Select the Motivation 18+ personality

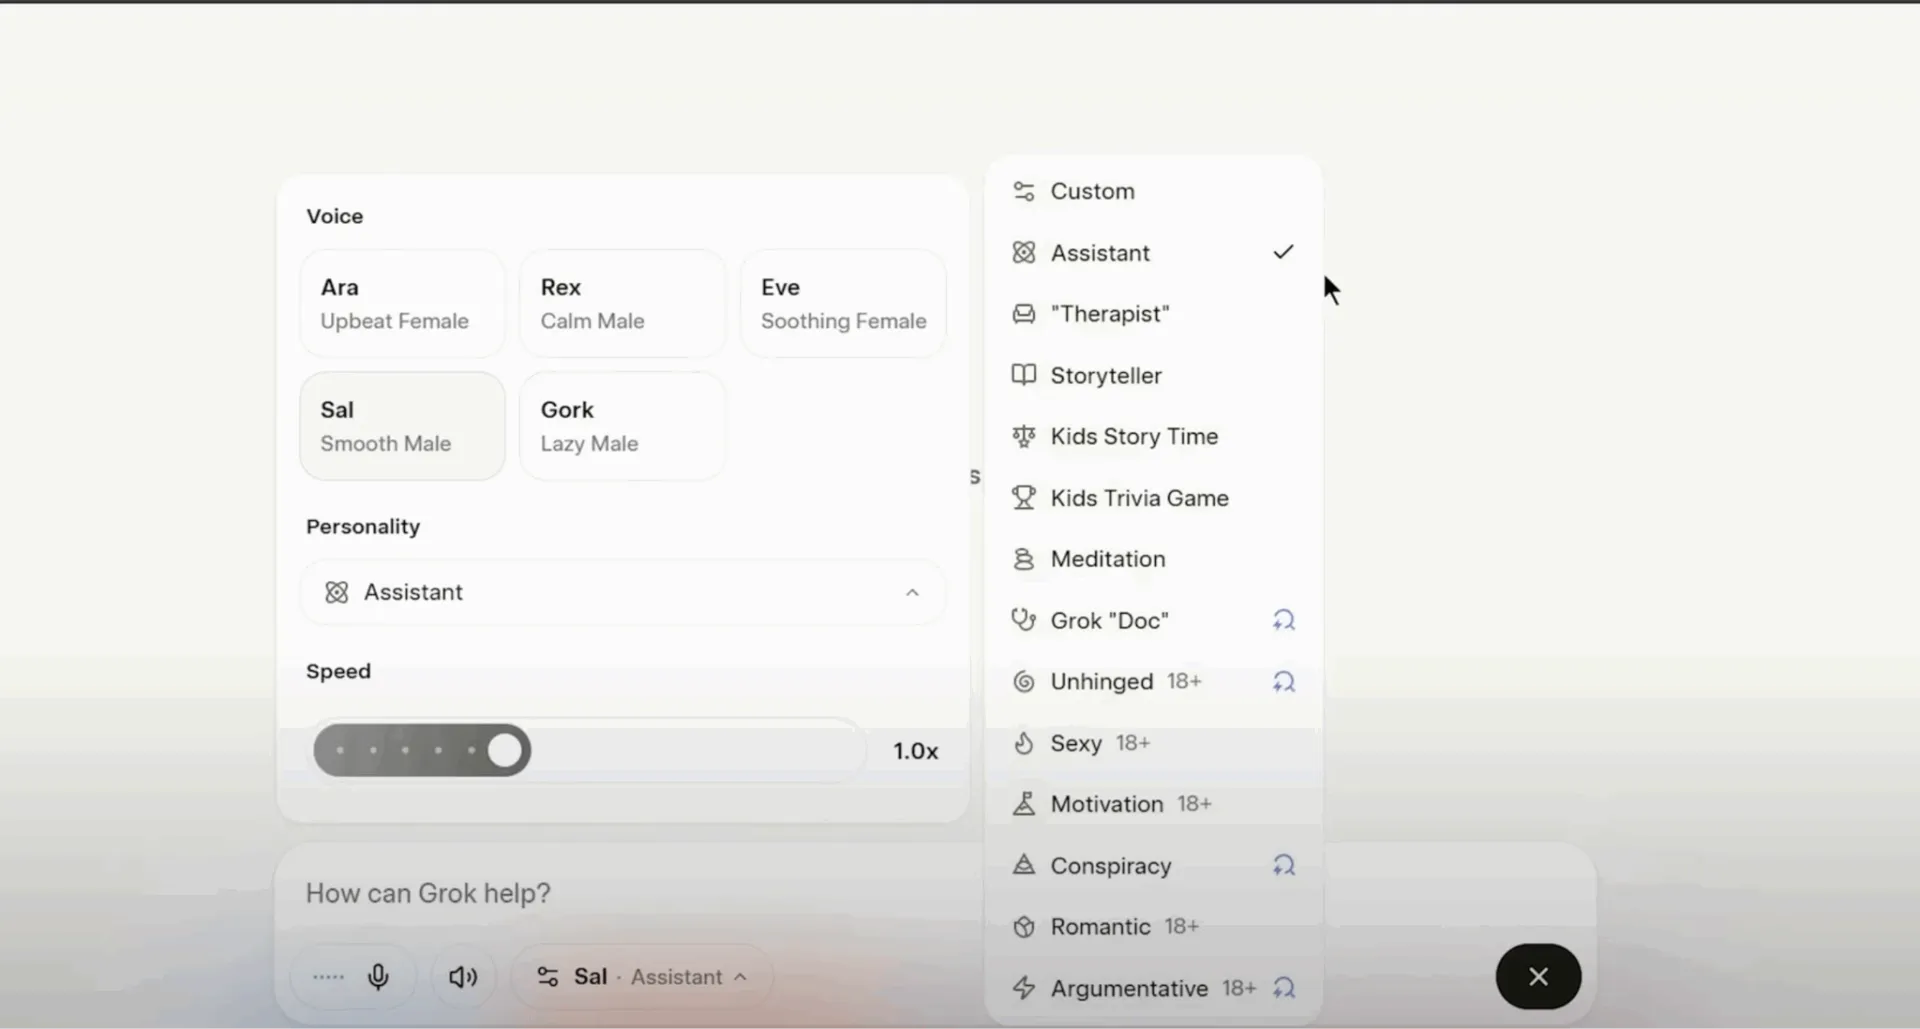[1153, 804]
